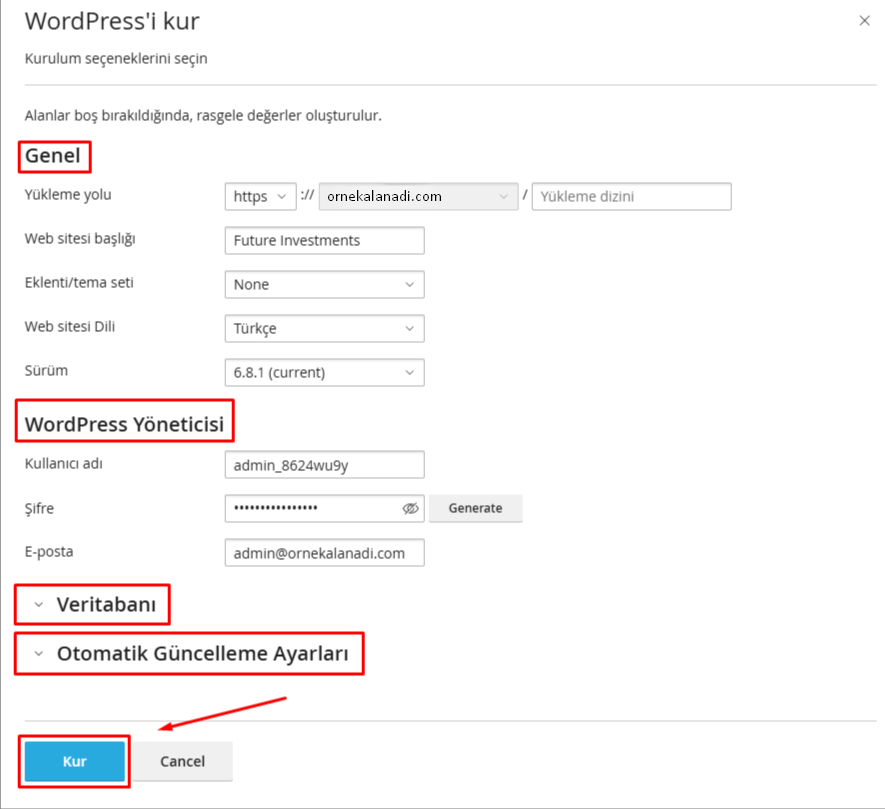Click the Kur install button
885x809 pixels.
pyautogui.click(x=75, y=761)
